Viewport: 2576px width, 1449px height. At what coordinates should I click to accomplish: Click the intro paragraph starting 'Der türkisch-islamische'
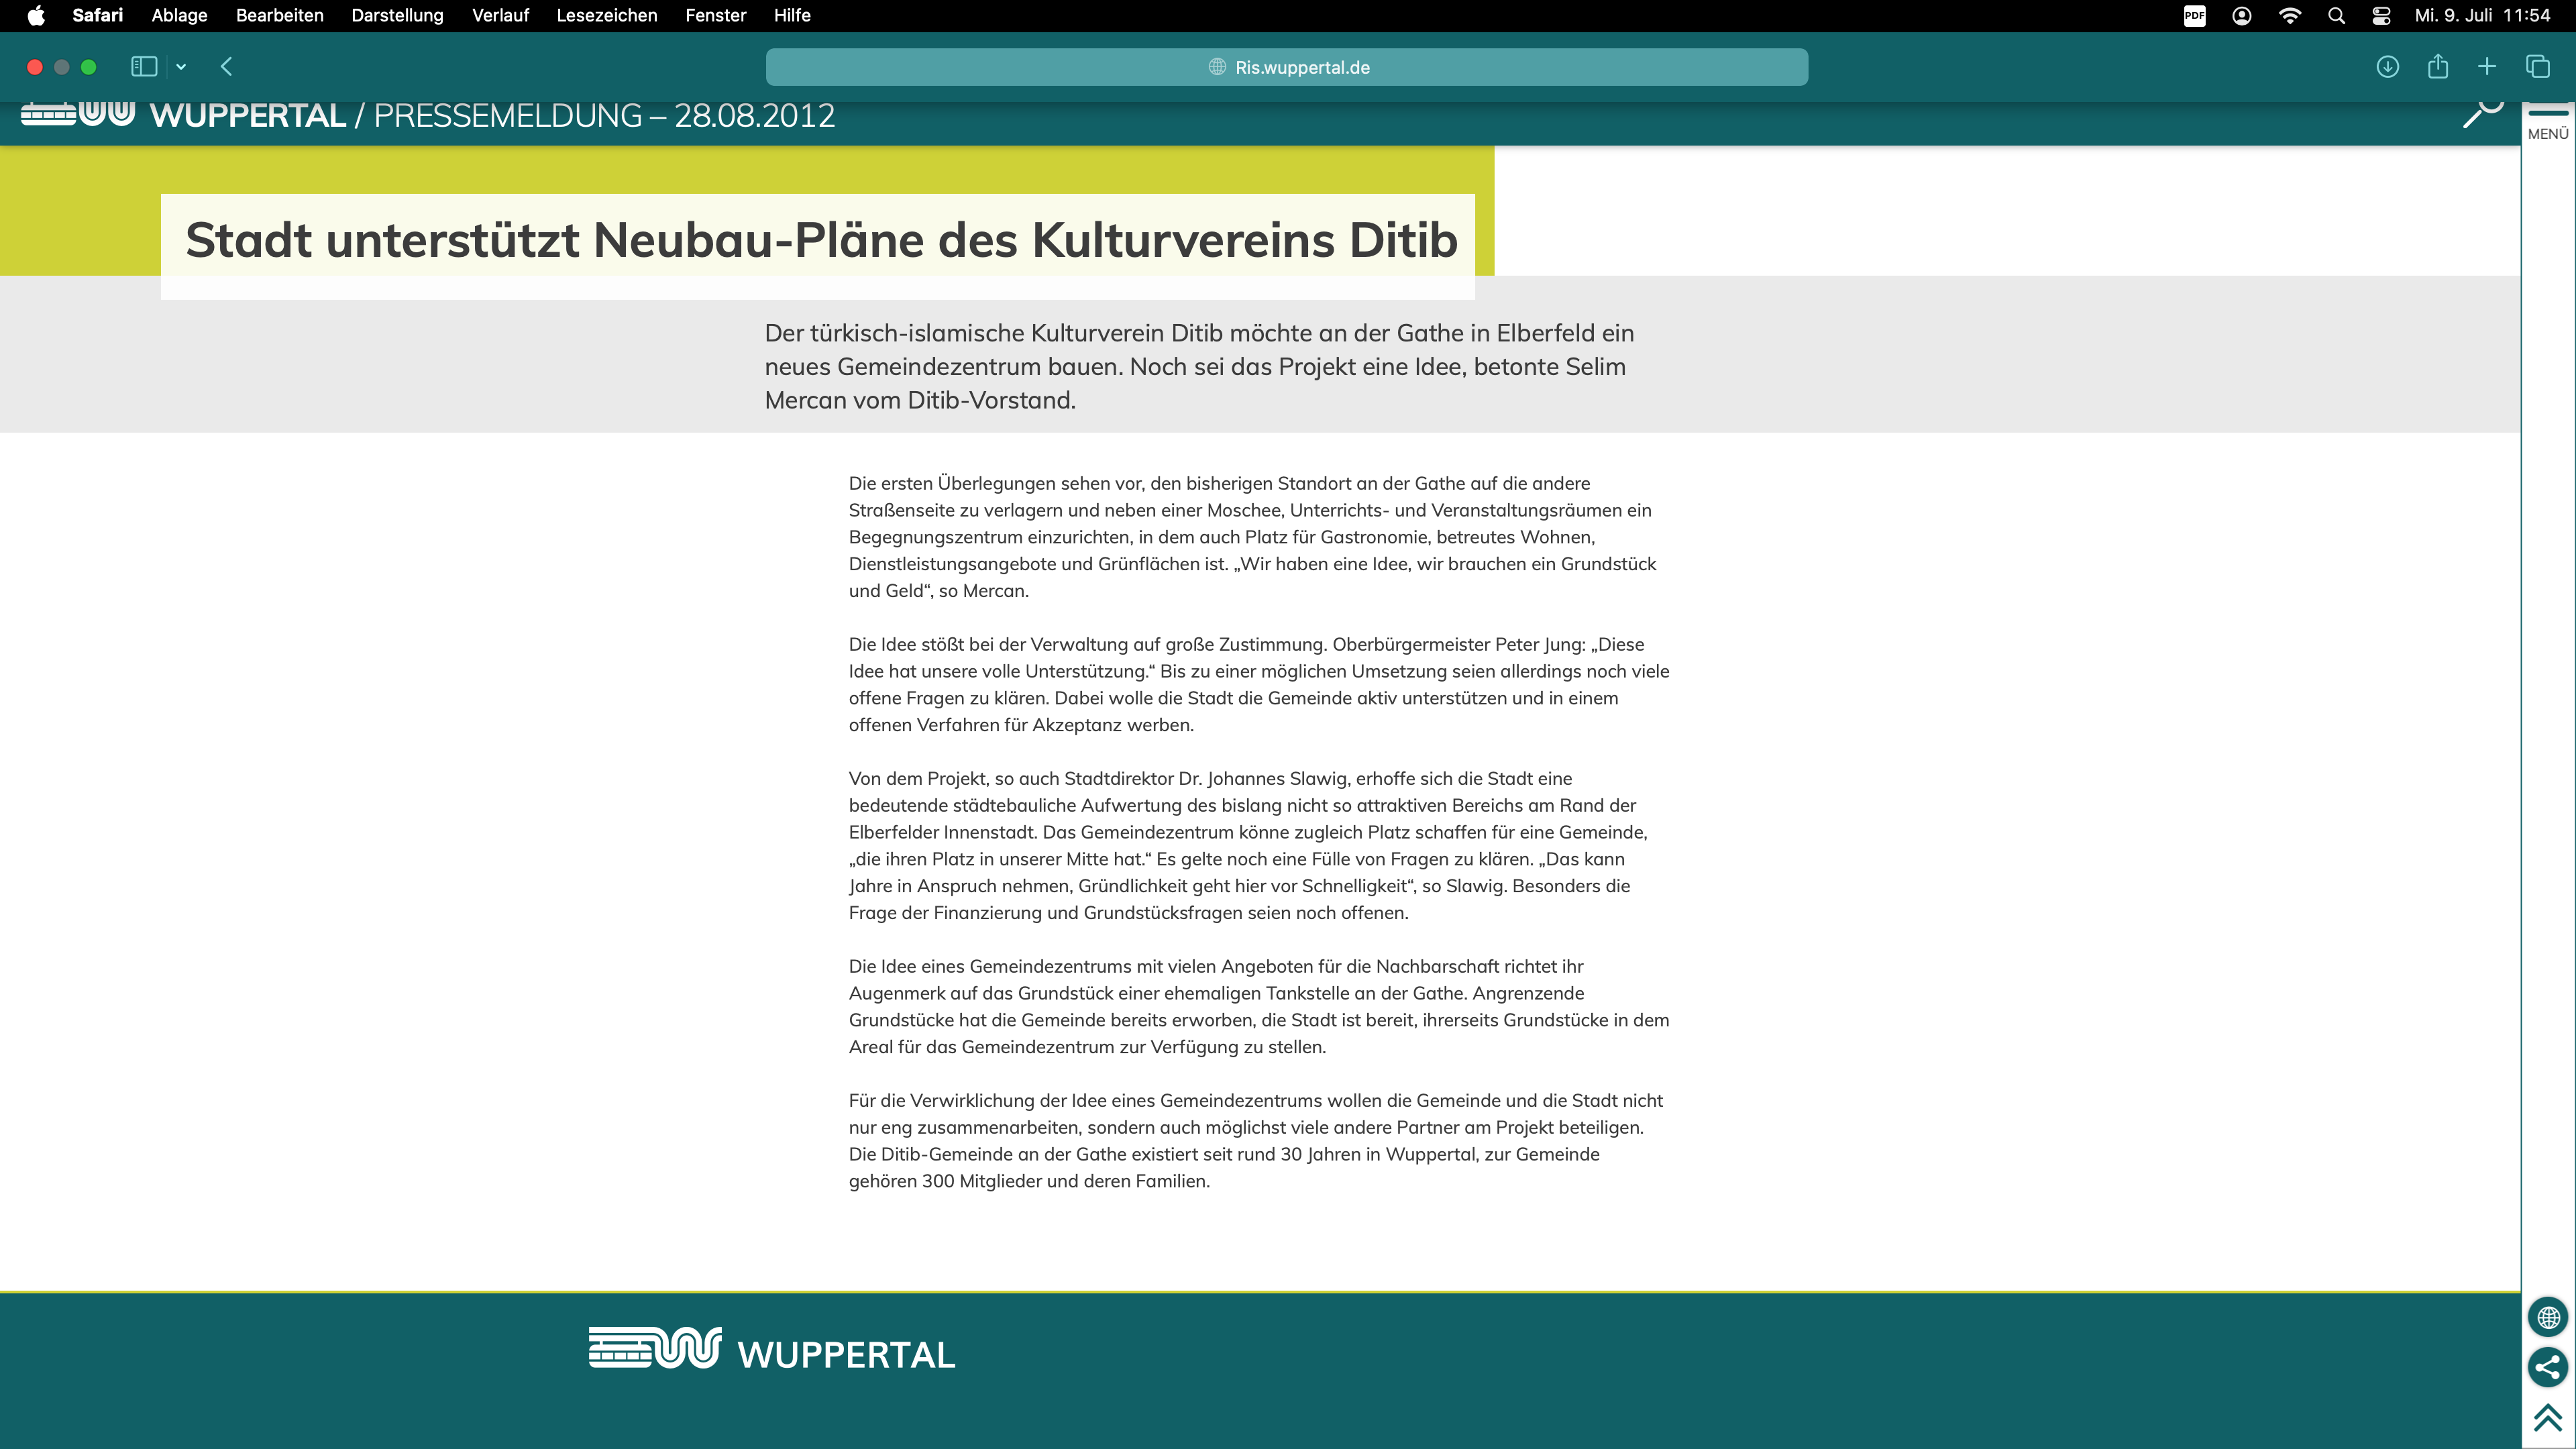1201,366
